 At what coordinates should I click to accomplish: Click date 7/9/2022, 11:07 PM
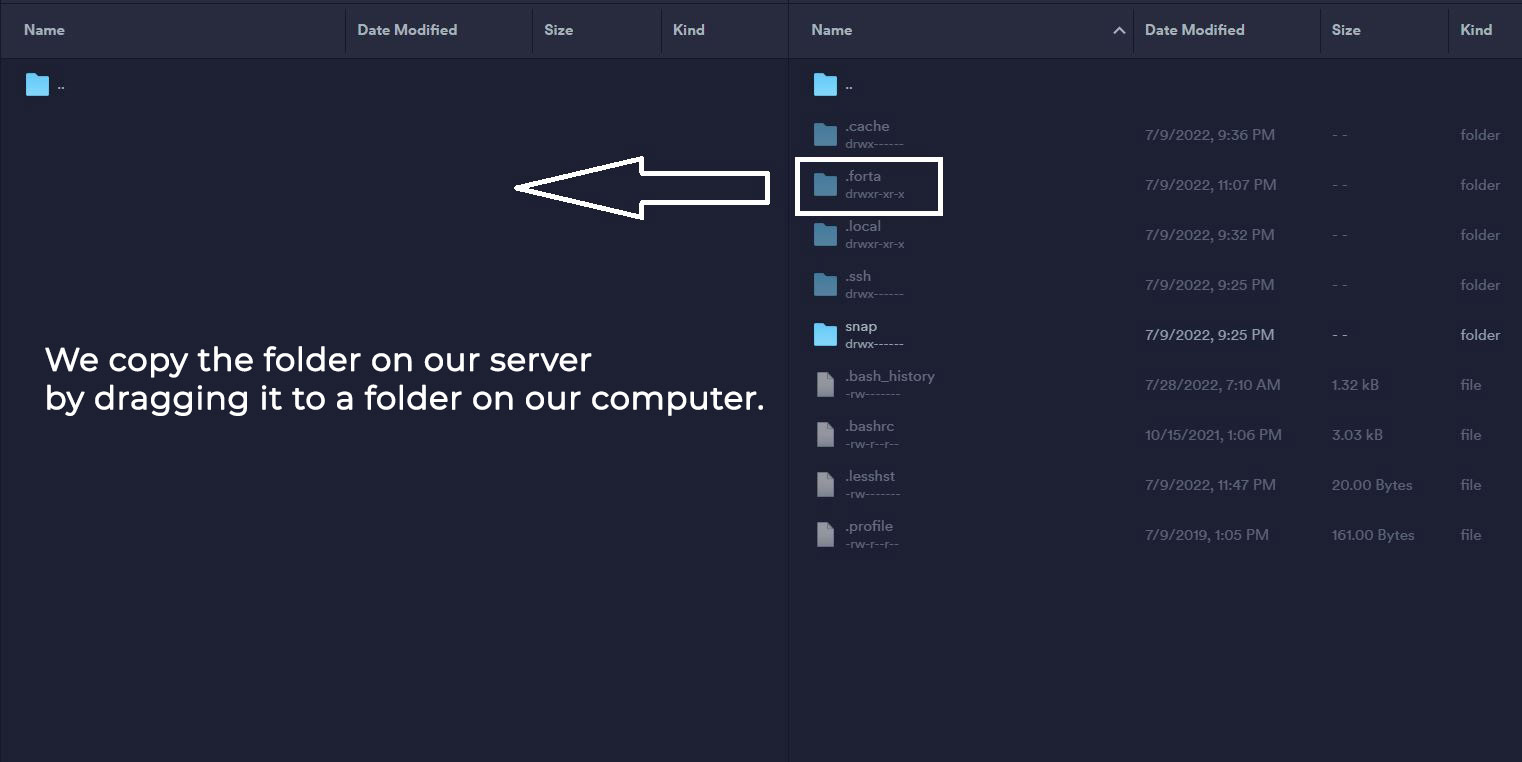(1211, 185)
